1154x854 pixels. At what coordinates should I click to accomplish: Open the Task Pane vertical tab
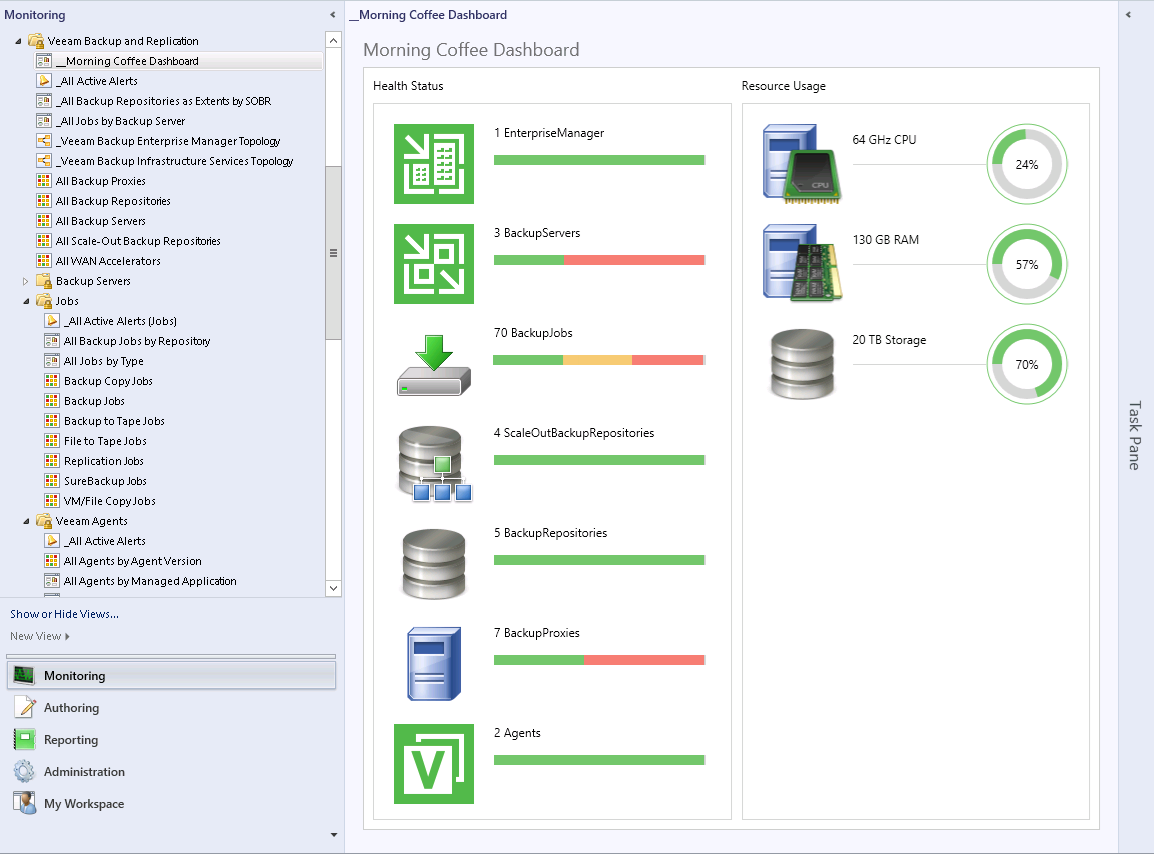[x=1135, y=435]
